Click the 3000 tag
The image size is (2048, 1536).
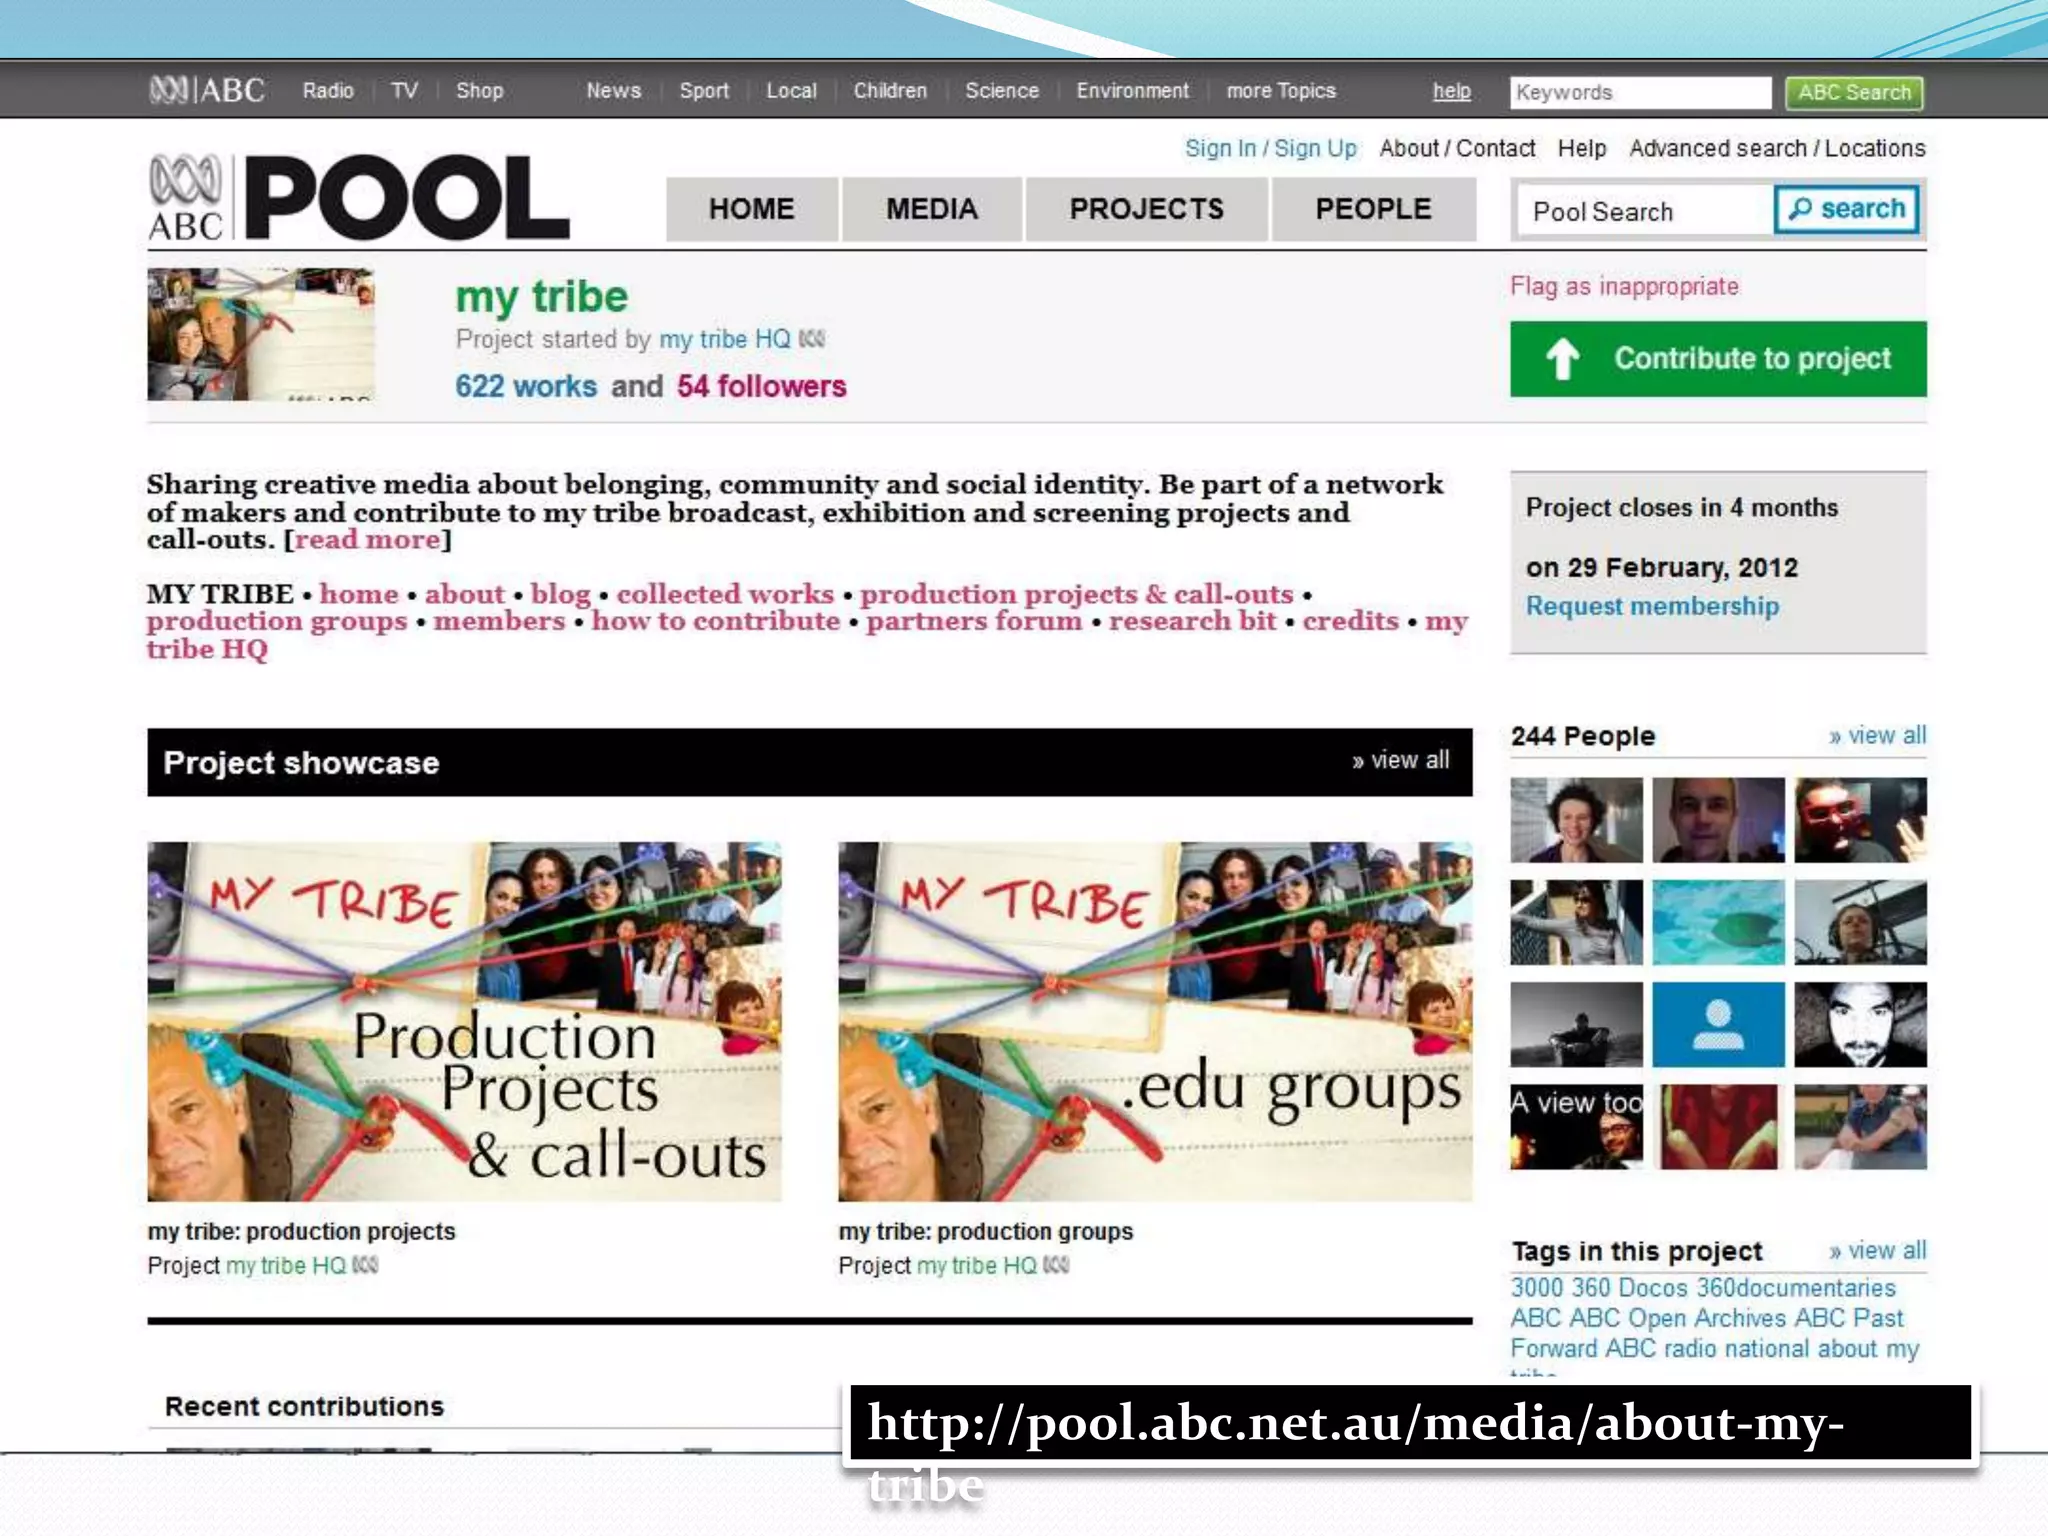(1536, 1288)
